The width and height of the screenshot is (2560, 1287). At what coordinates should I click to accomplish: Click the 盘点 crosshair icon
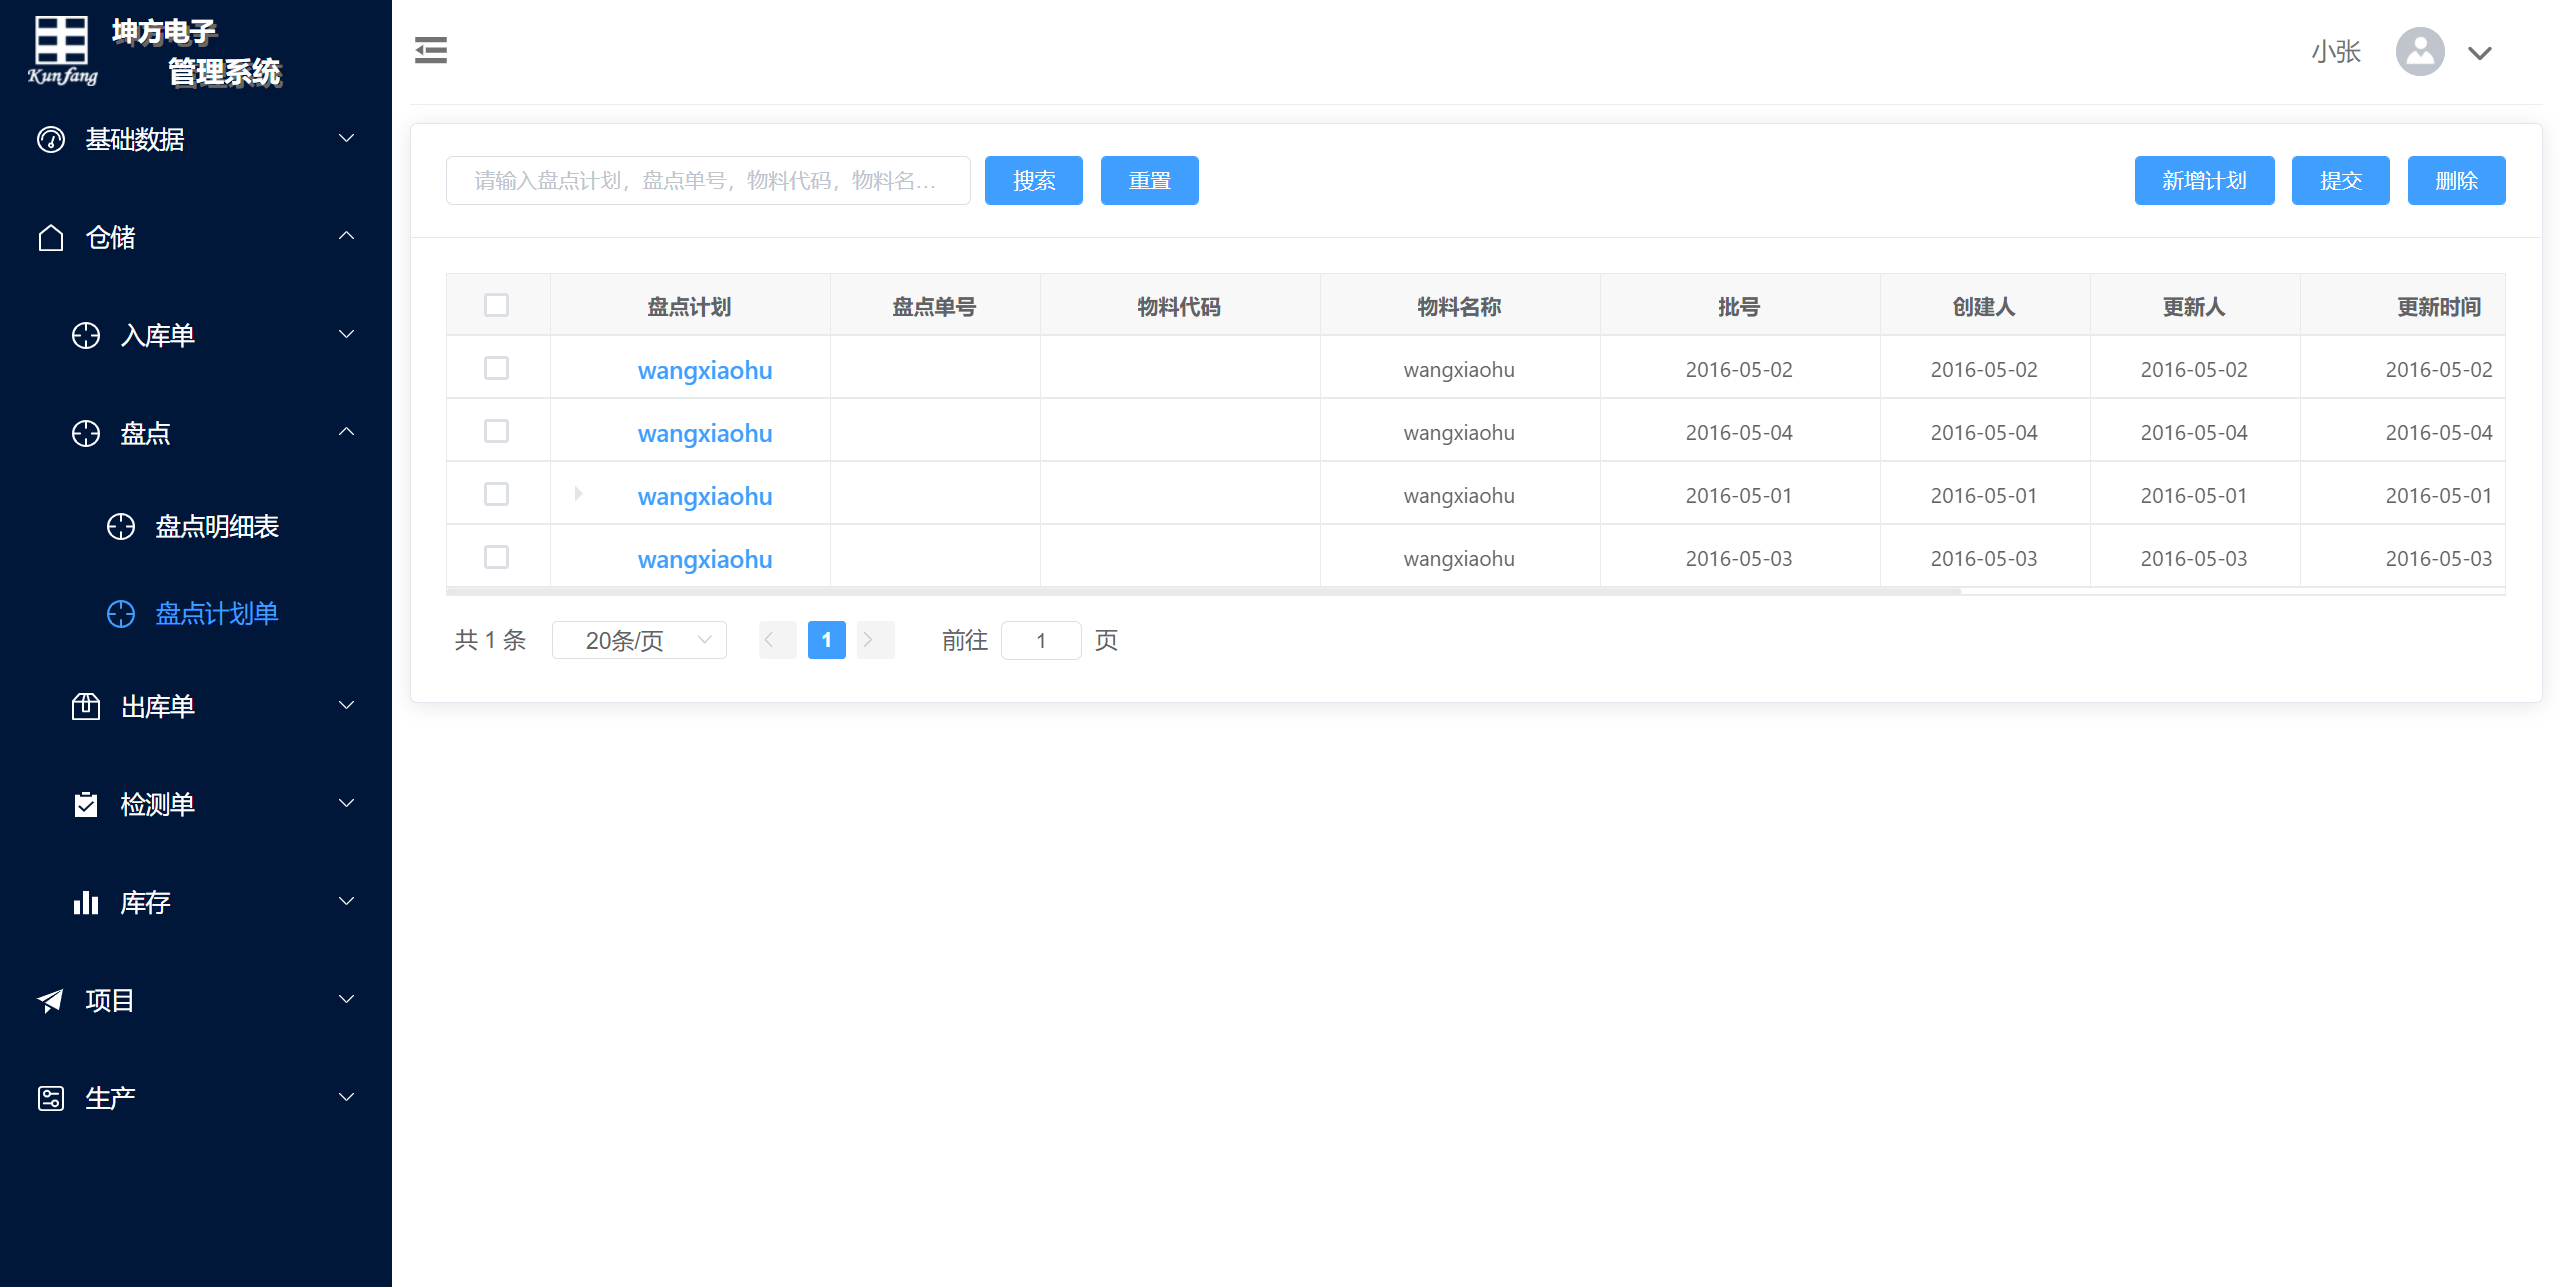[86, 433]
